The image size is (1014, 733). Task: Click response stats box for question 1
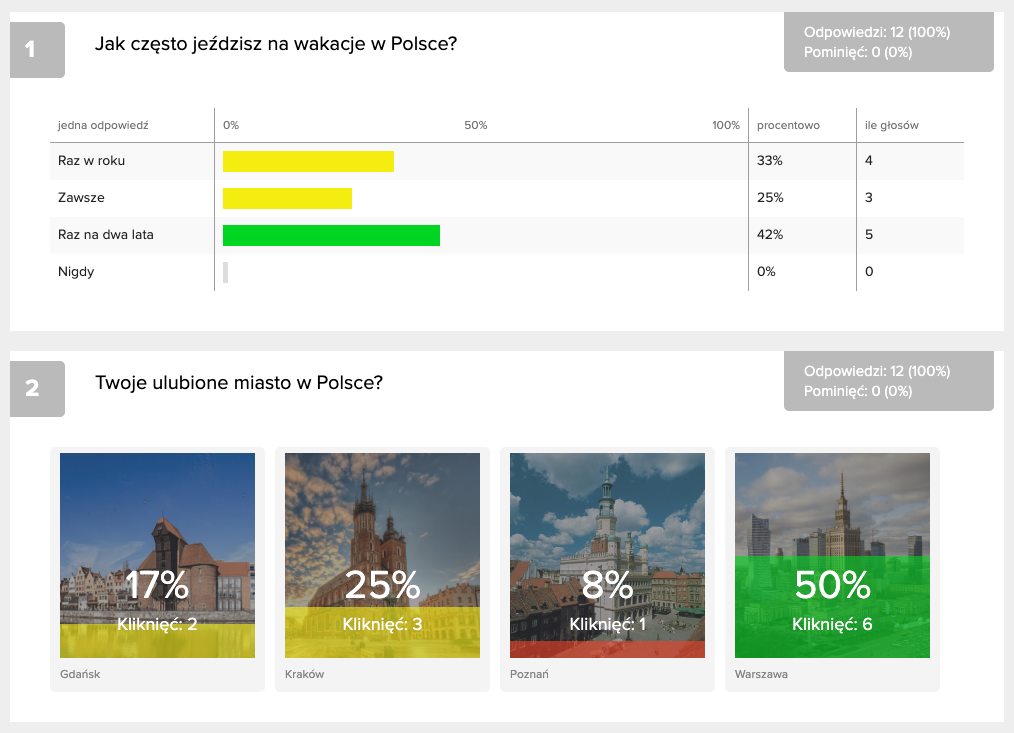coord(888,42)
